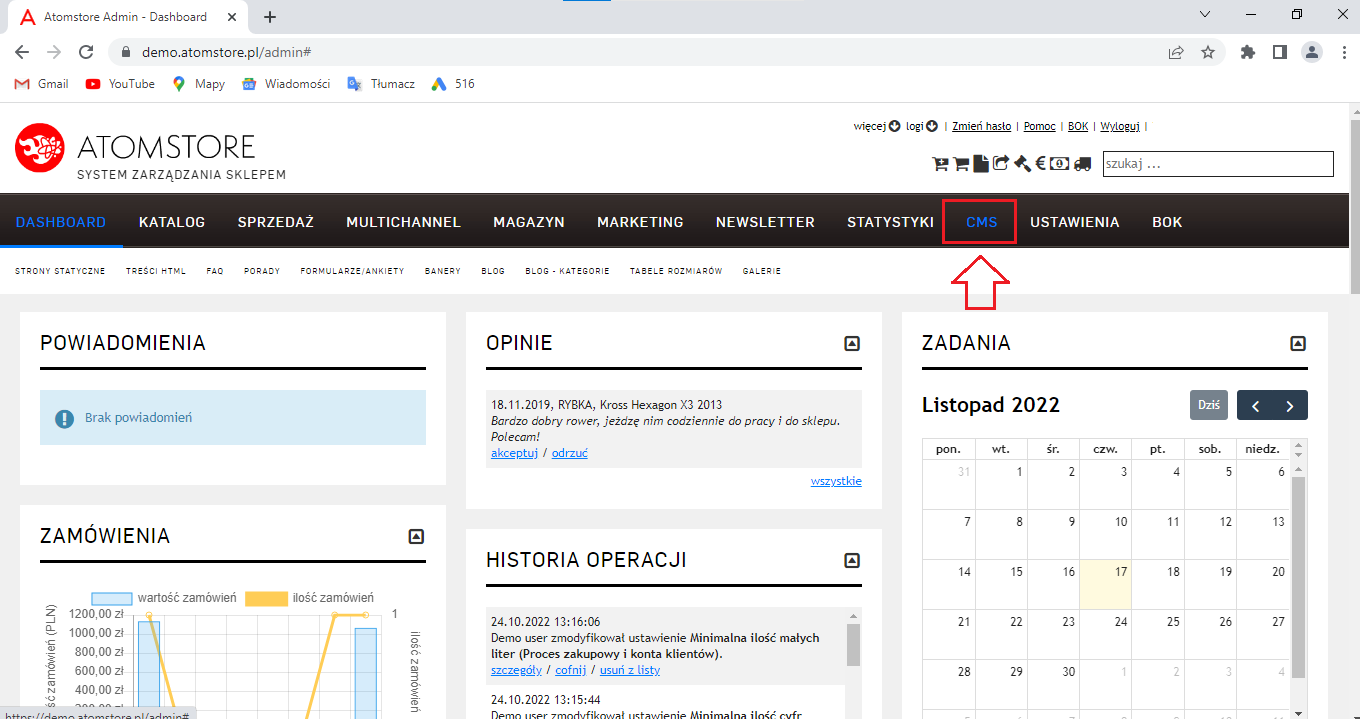Click the delivery truck icon near the search box
This screenshot has height=719, width=1360.
(x=1082, y=164)
